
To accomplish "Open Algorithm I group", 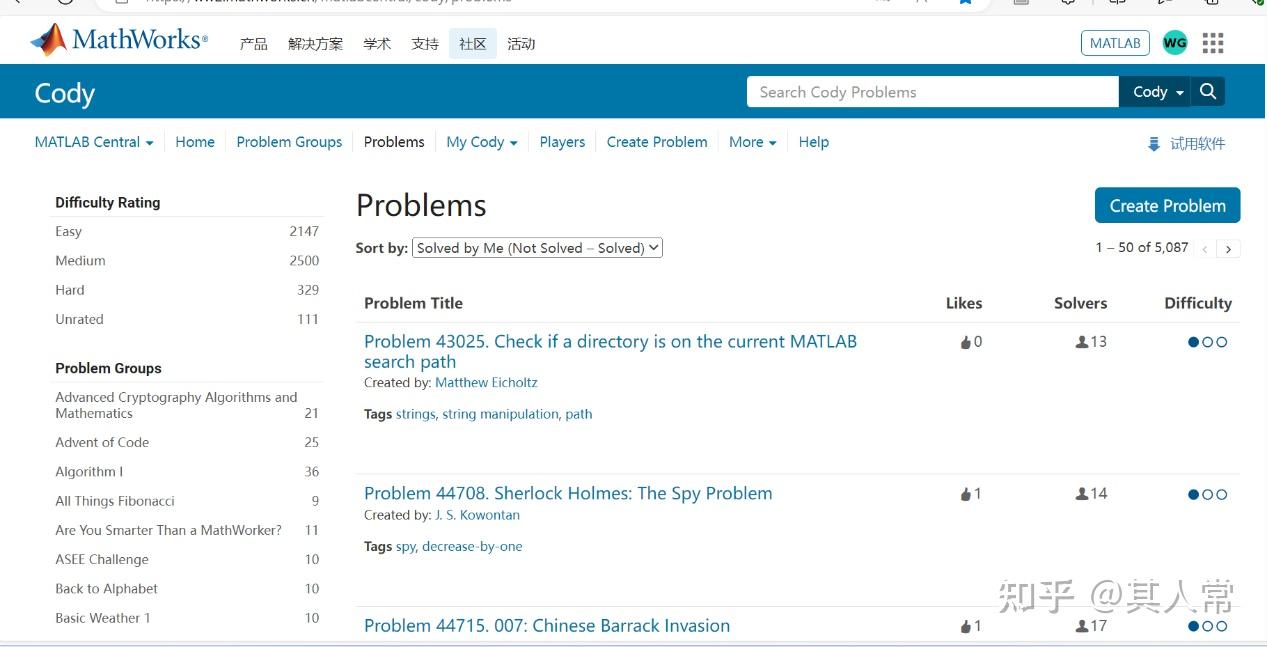I will click(89, 472).
